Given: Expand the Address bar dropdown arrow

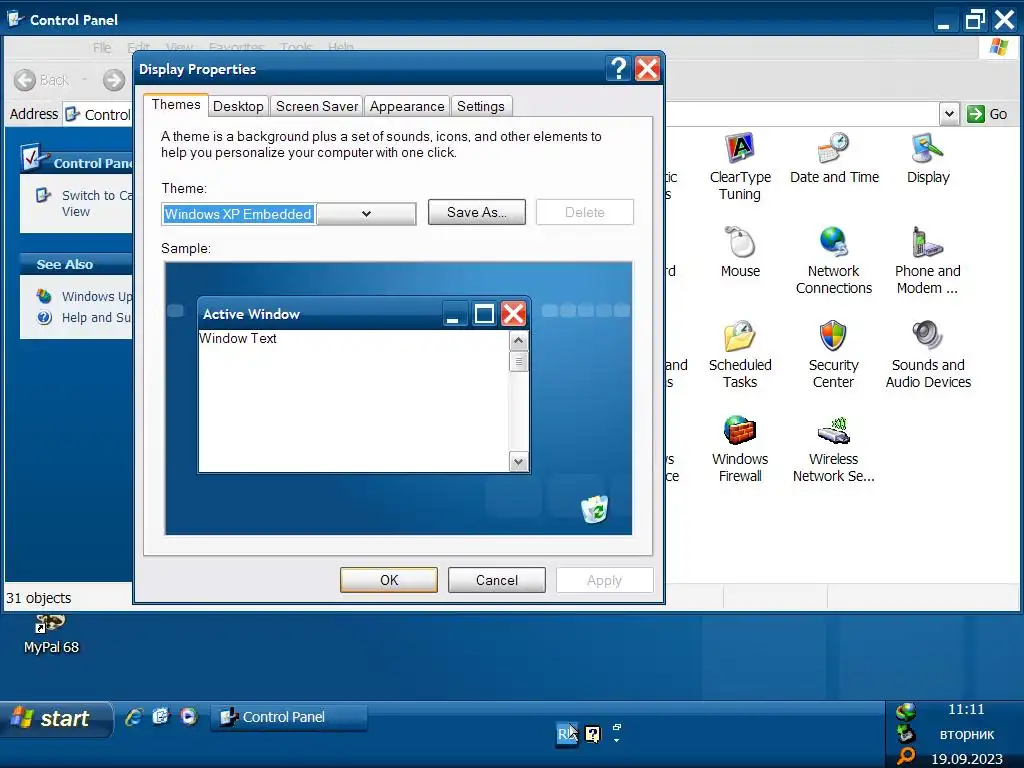Looking at the screenshot, I should coord(949,114).
